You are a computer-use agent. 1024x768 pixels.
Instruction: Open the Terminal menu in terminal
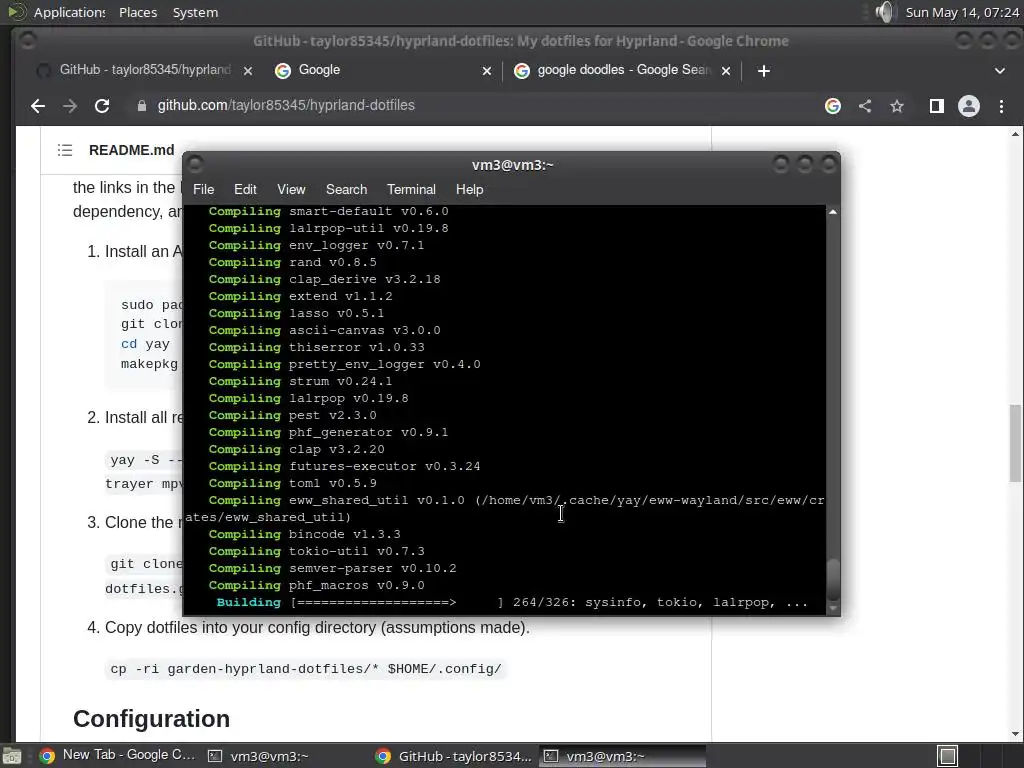pyautogui.click(x=411, y=189)
